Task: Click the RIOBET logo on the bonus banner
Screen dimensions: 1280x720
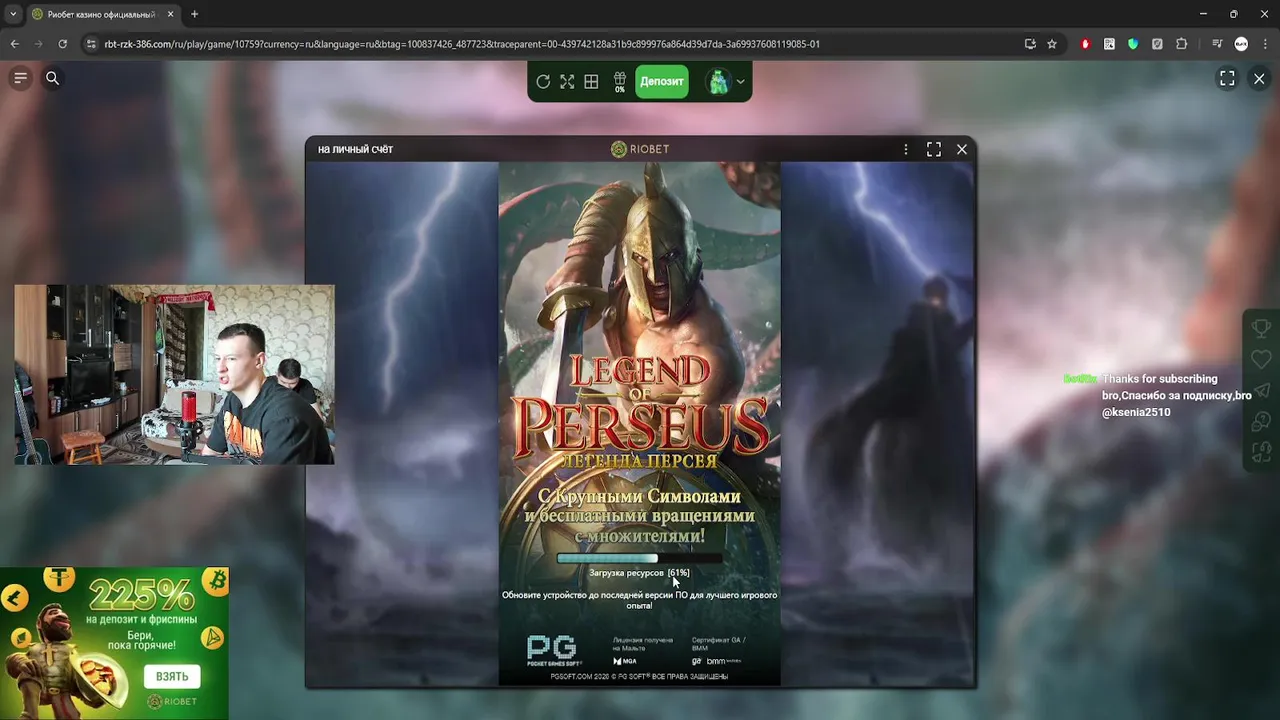Action: point(172,702)
